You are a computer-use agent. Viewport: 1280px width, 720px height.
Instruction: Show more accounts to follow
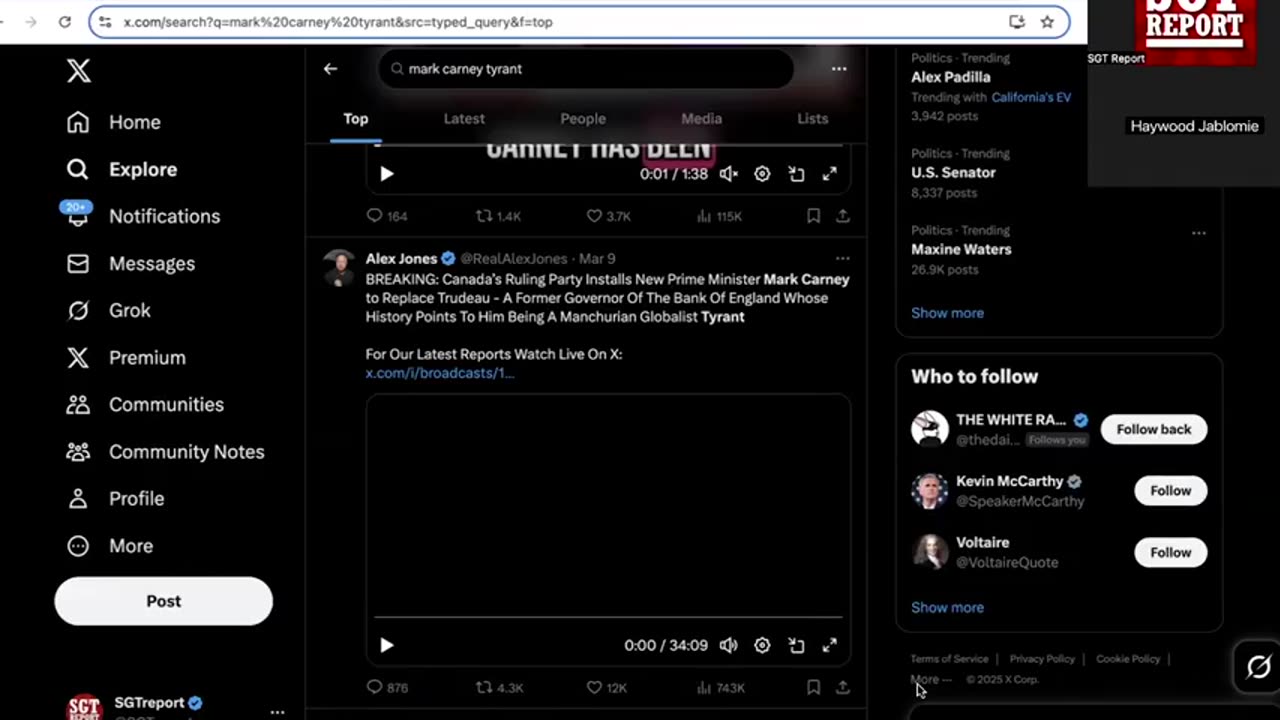point(947,607)
